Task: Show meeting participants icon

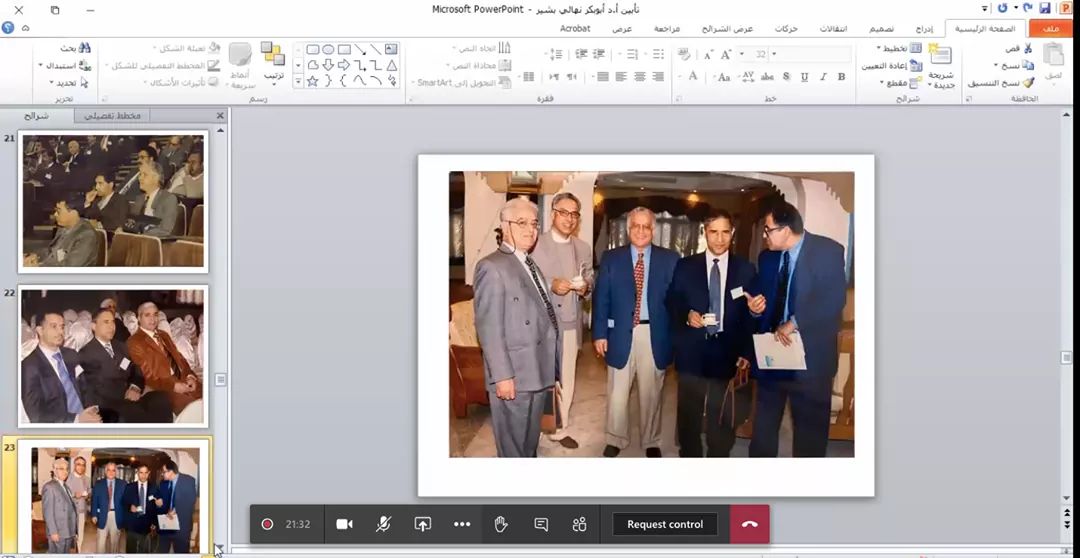Action: (x=579, y=524)
